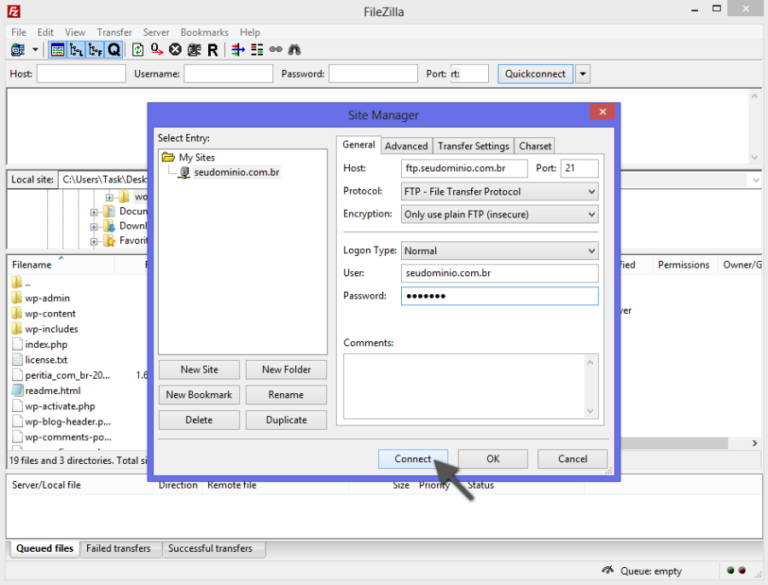Screen dimensions: 768x585
Task: Open the Encryption dropdown
Action: click(x=498, y=214)
